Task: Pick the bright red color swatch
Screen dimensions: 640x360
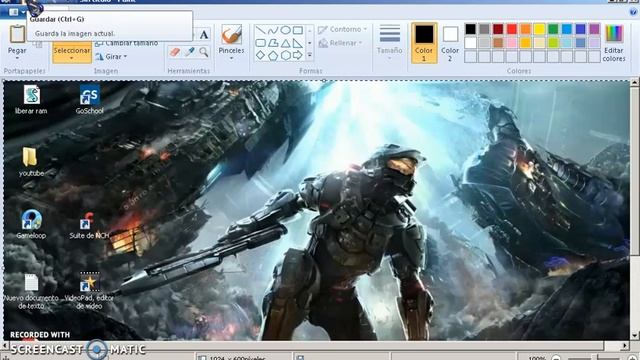Action: point(512,29)
